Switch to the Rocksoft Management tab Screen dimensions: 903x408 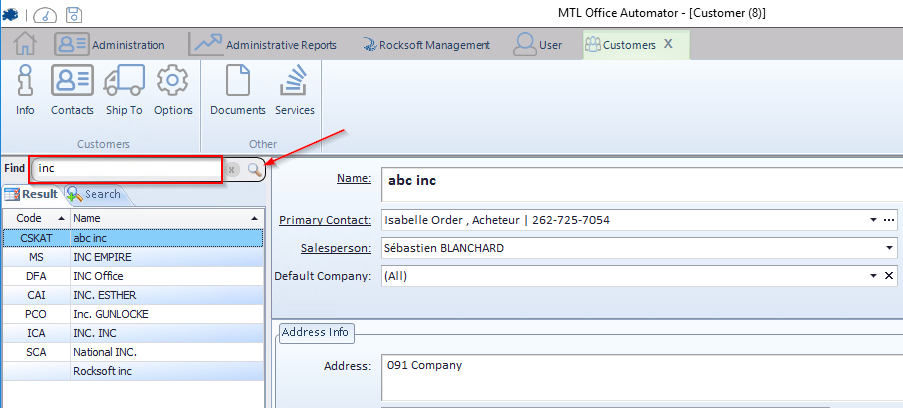426,45
